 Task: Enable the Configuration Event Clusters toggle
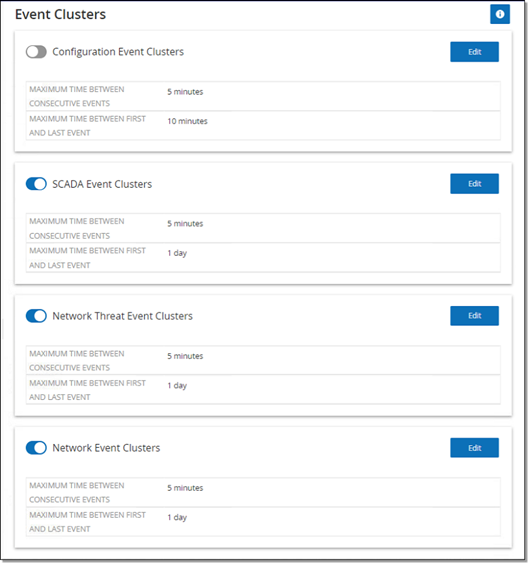36,52
